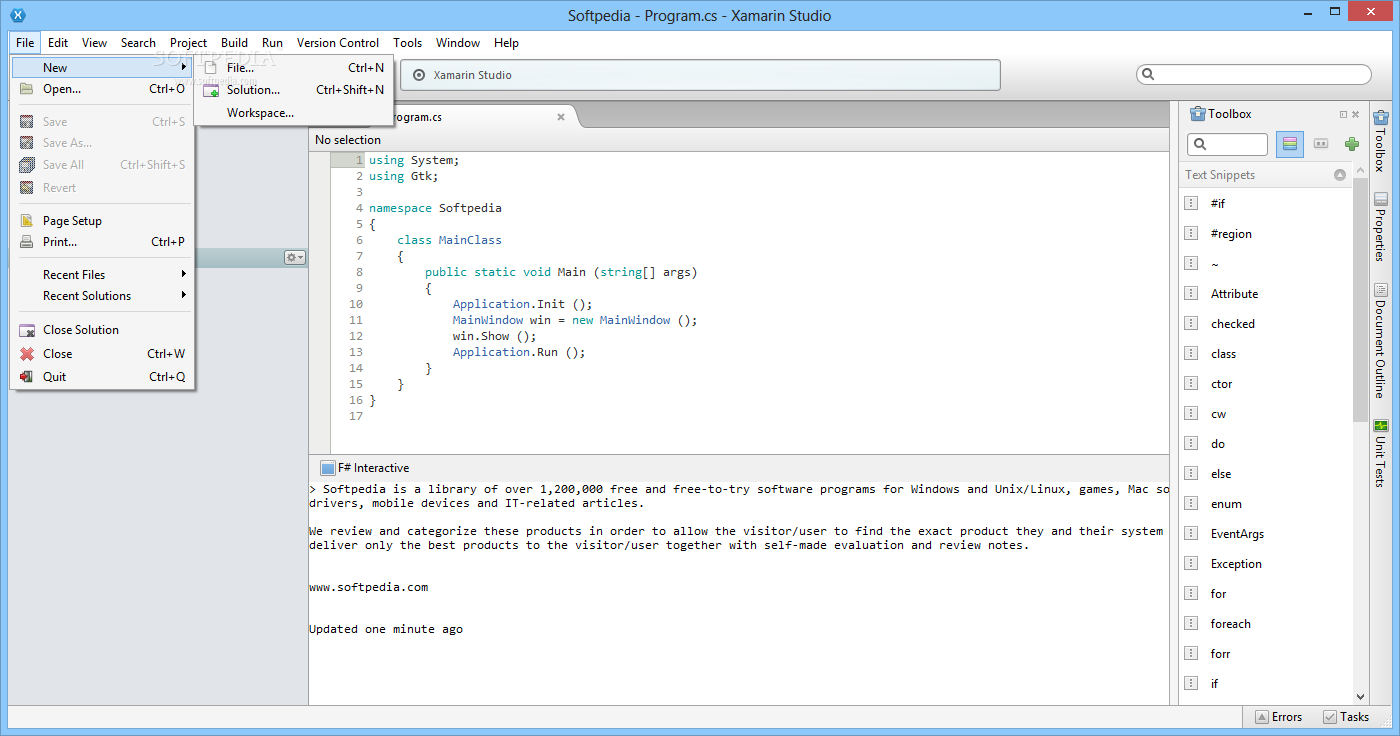Click the new Solution icon in submenu
Screen dimensions: 1400x736
tap(210, 90)
